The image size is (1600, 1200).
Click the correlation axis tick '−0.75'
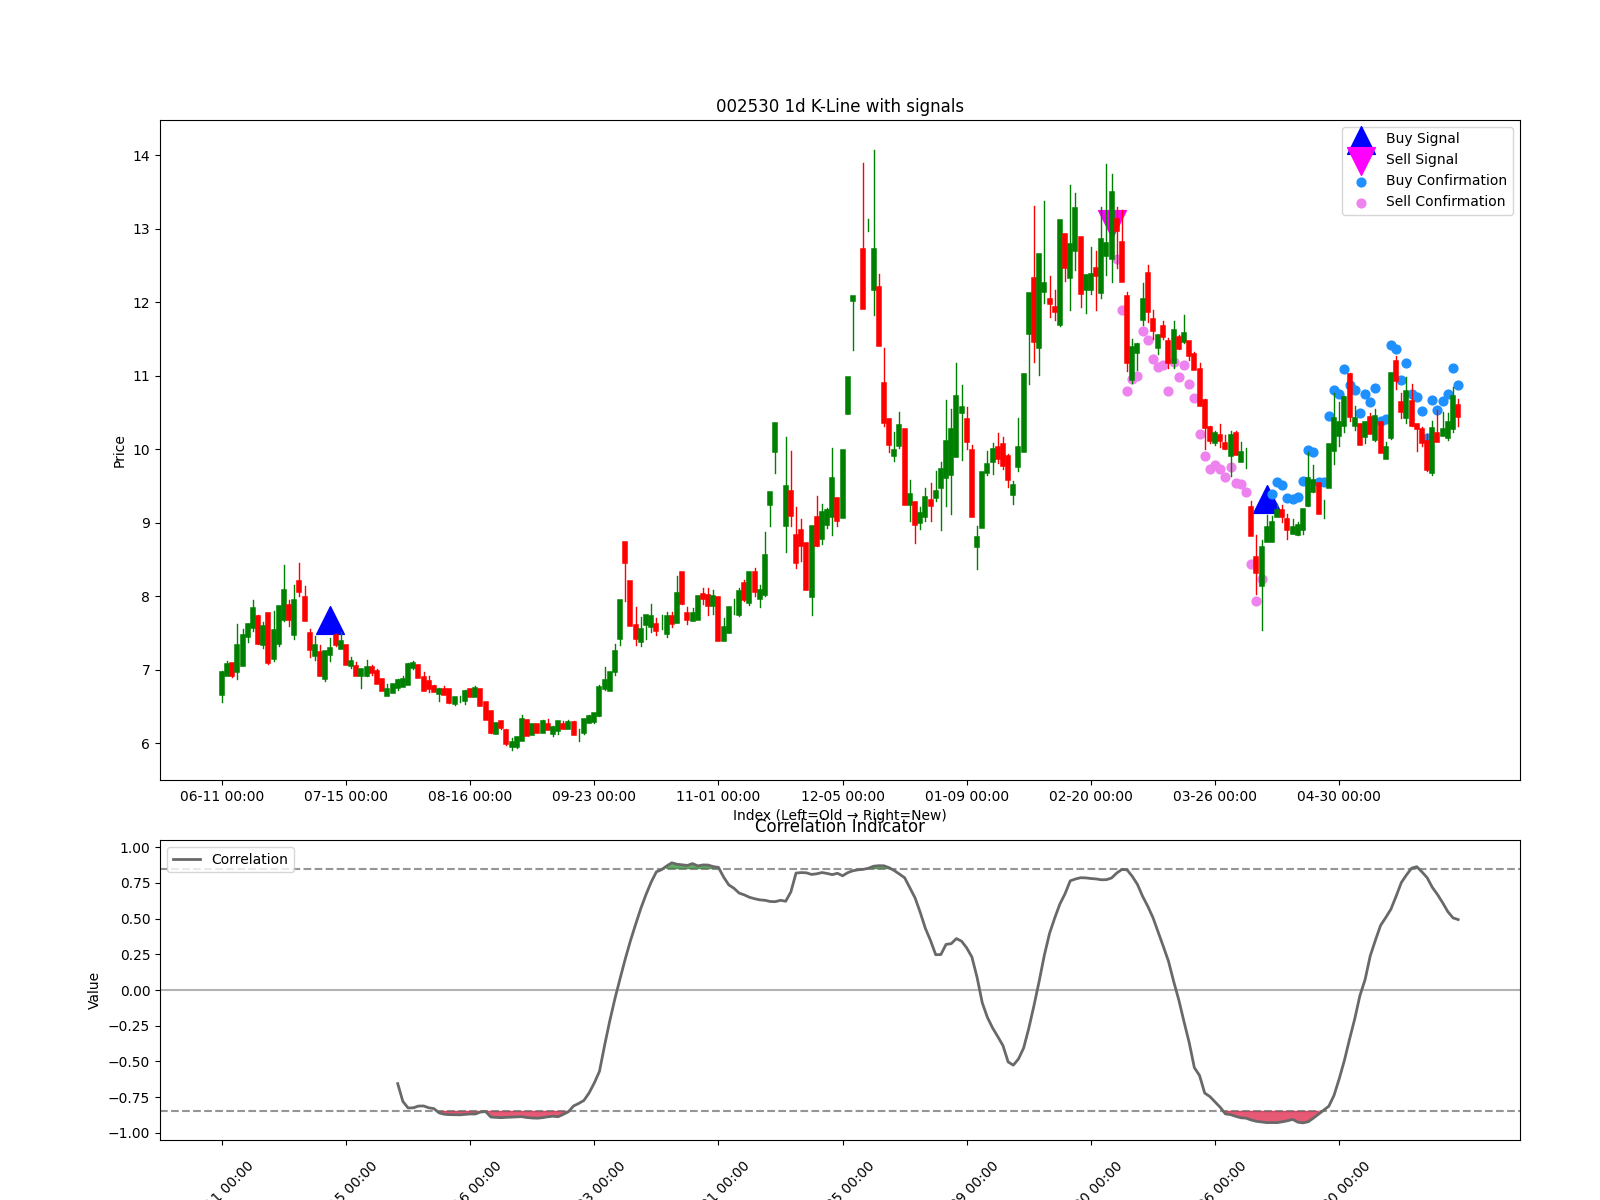click(x=128, y=1098)
